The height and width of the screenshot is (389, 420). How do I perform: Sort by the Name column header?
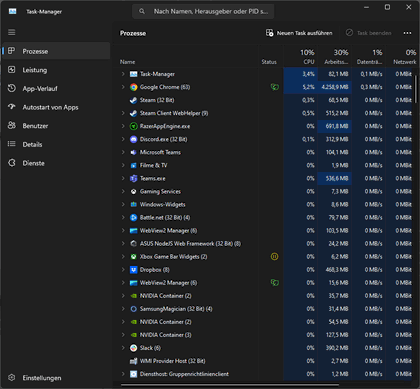[186, 56]
